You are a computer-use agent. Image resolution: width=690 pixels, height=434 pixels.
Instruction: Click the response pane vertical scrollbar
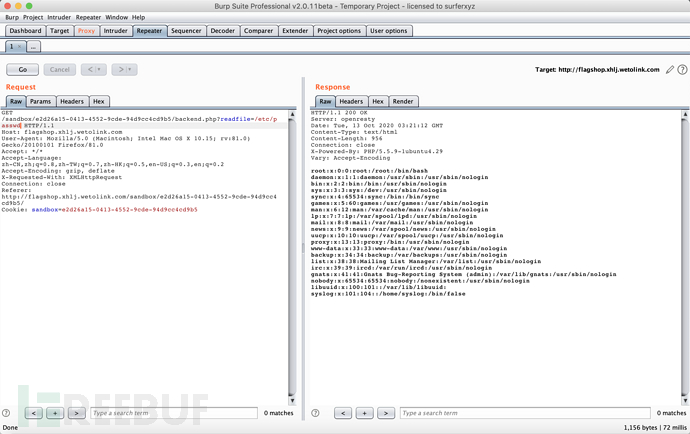pyautogui.click(x=685, y=257)
